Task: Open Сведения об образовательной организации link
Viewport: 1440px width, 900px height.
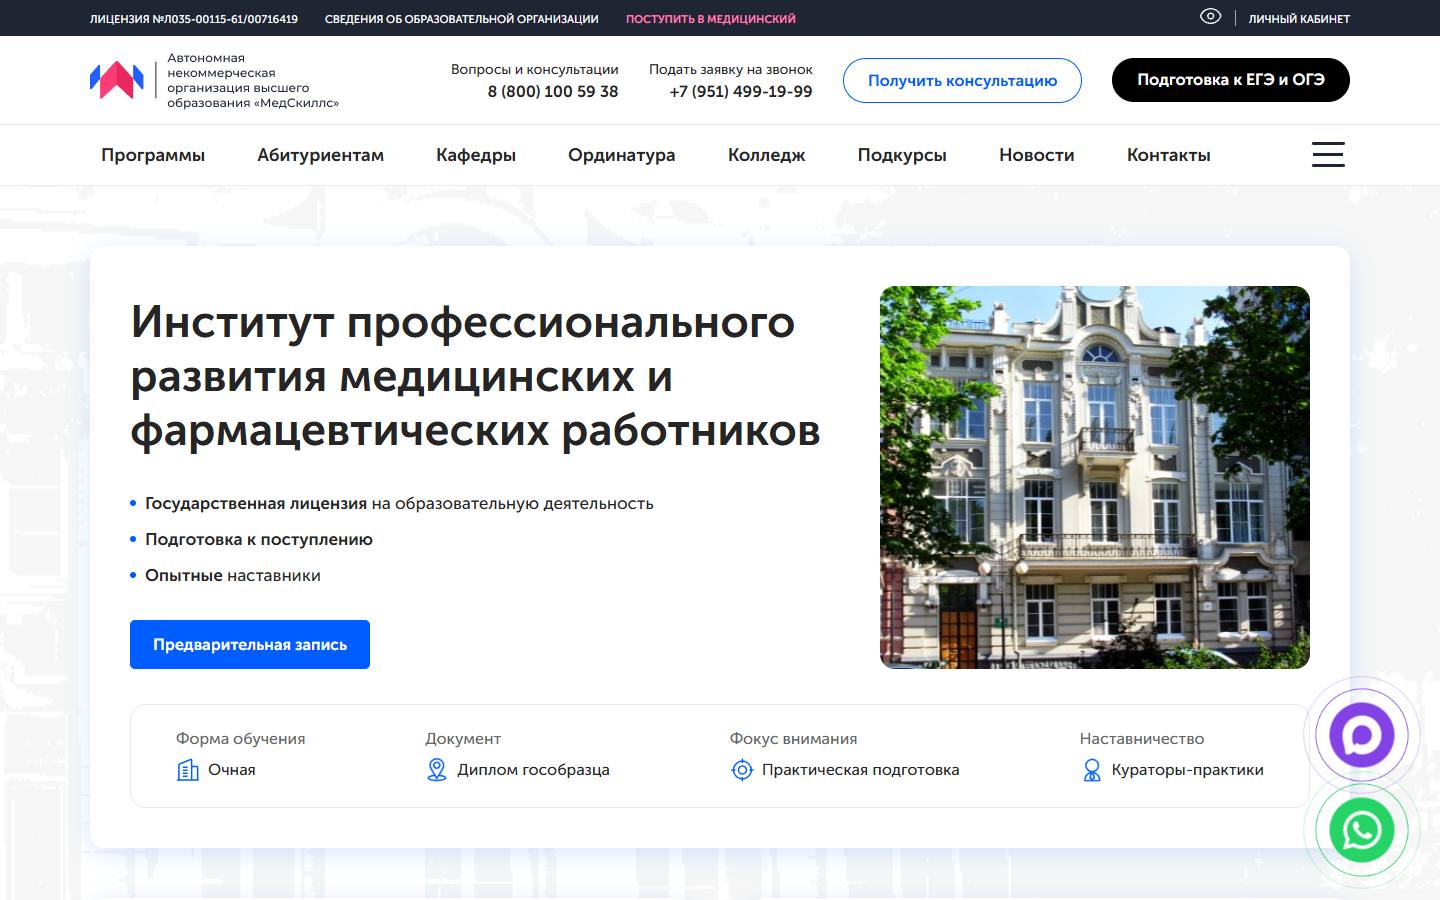Action: coord(462,19)
